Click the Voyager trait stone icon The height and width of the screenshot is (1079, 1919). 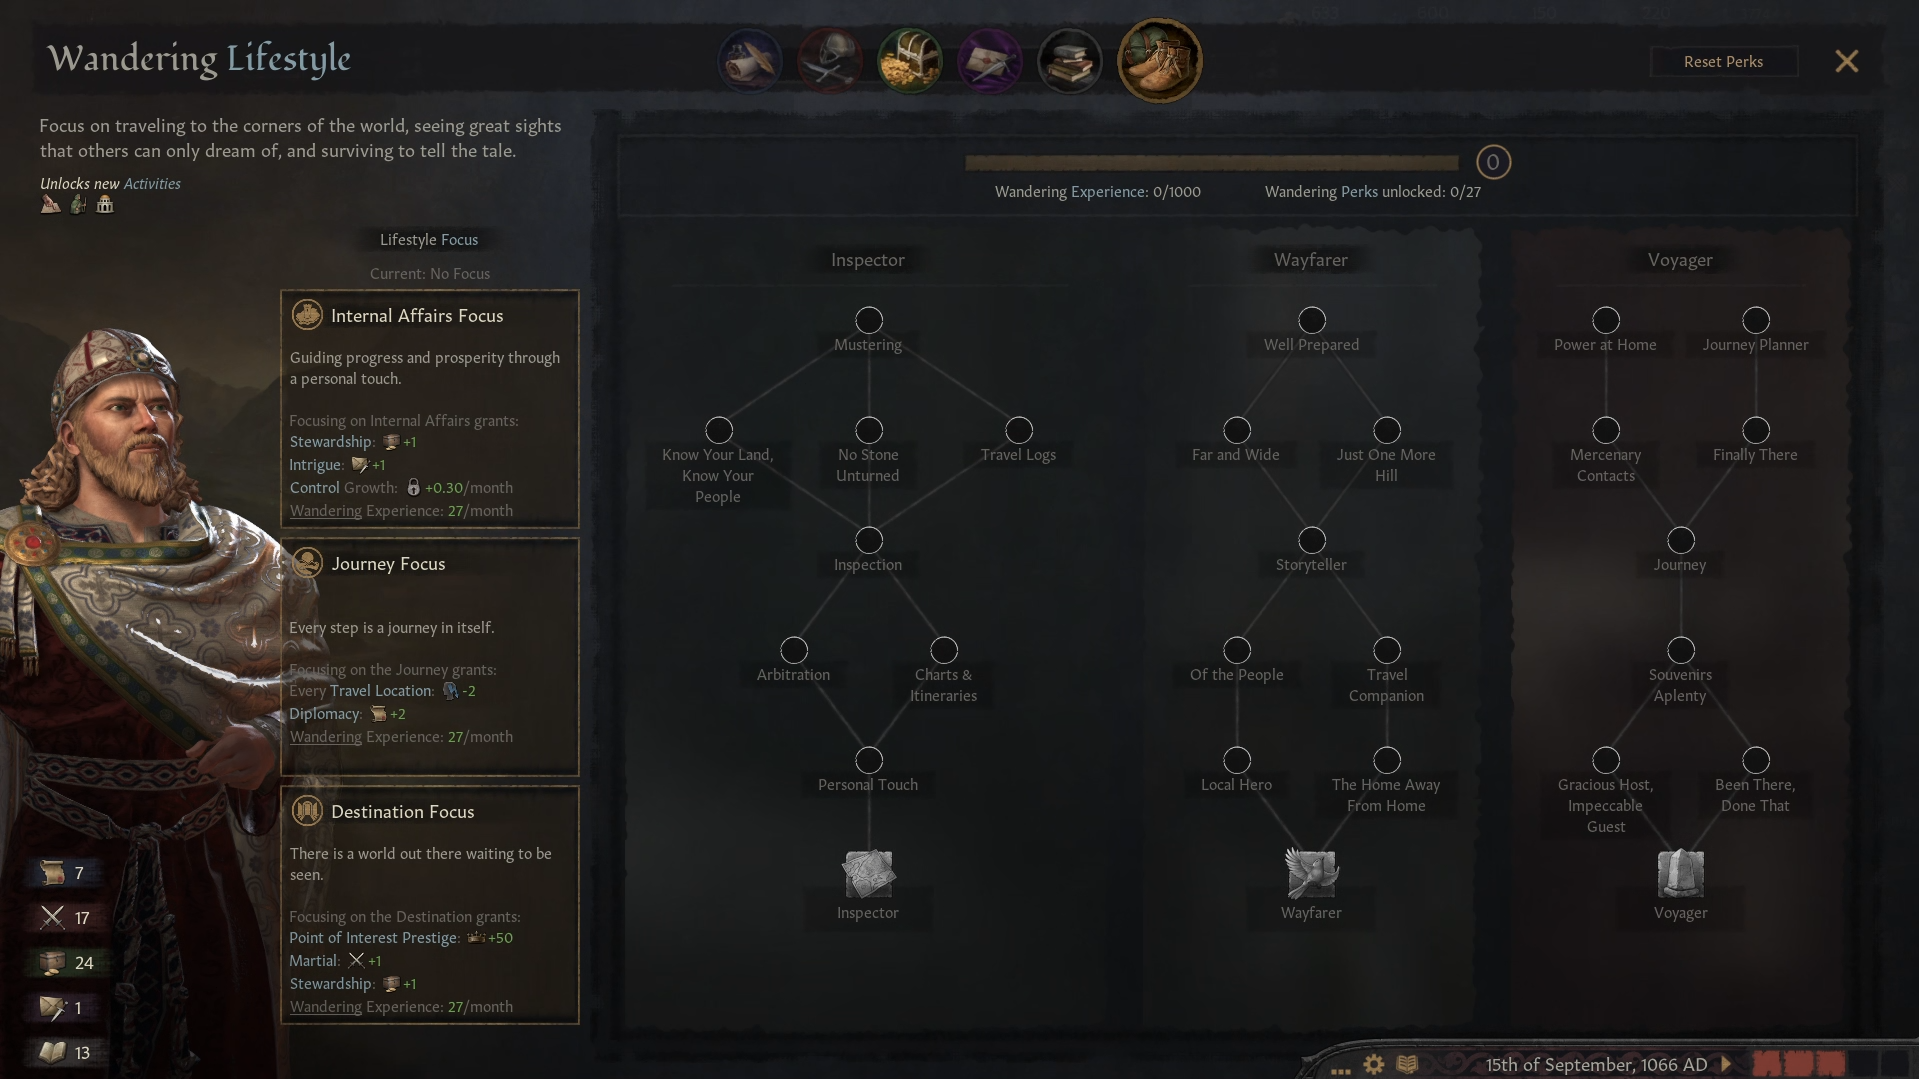(x=1680, y=874)
